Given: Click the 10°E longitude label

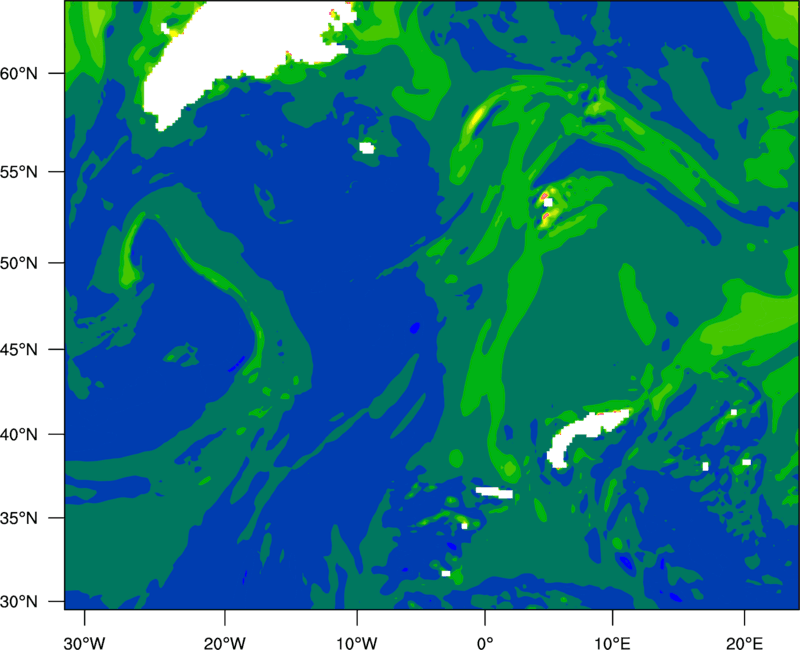Looking at the screenshot, I should pyautogui.click(x=612, y=643).
